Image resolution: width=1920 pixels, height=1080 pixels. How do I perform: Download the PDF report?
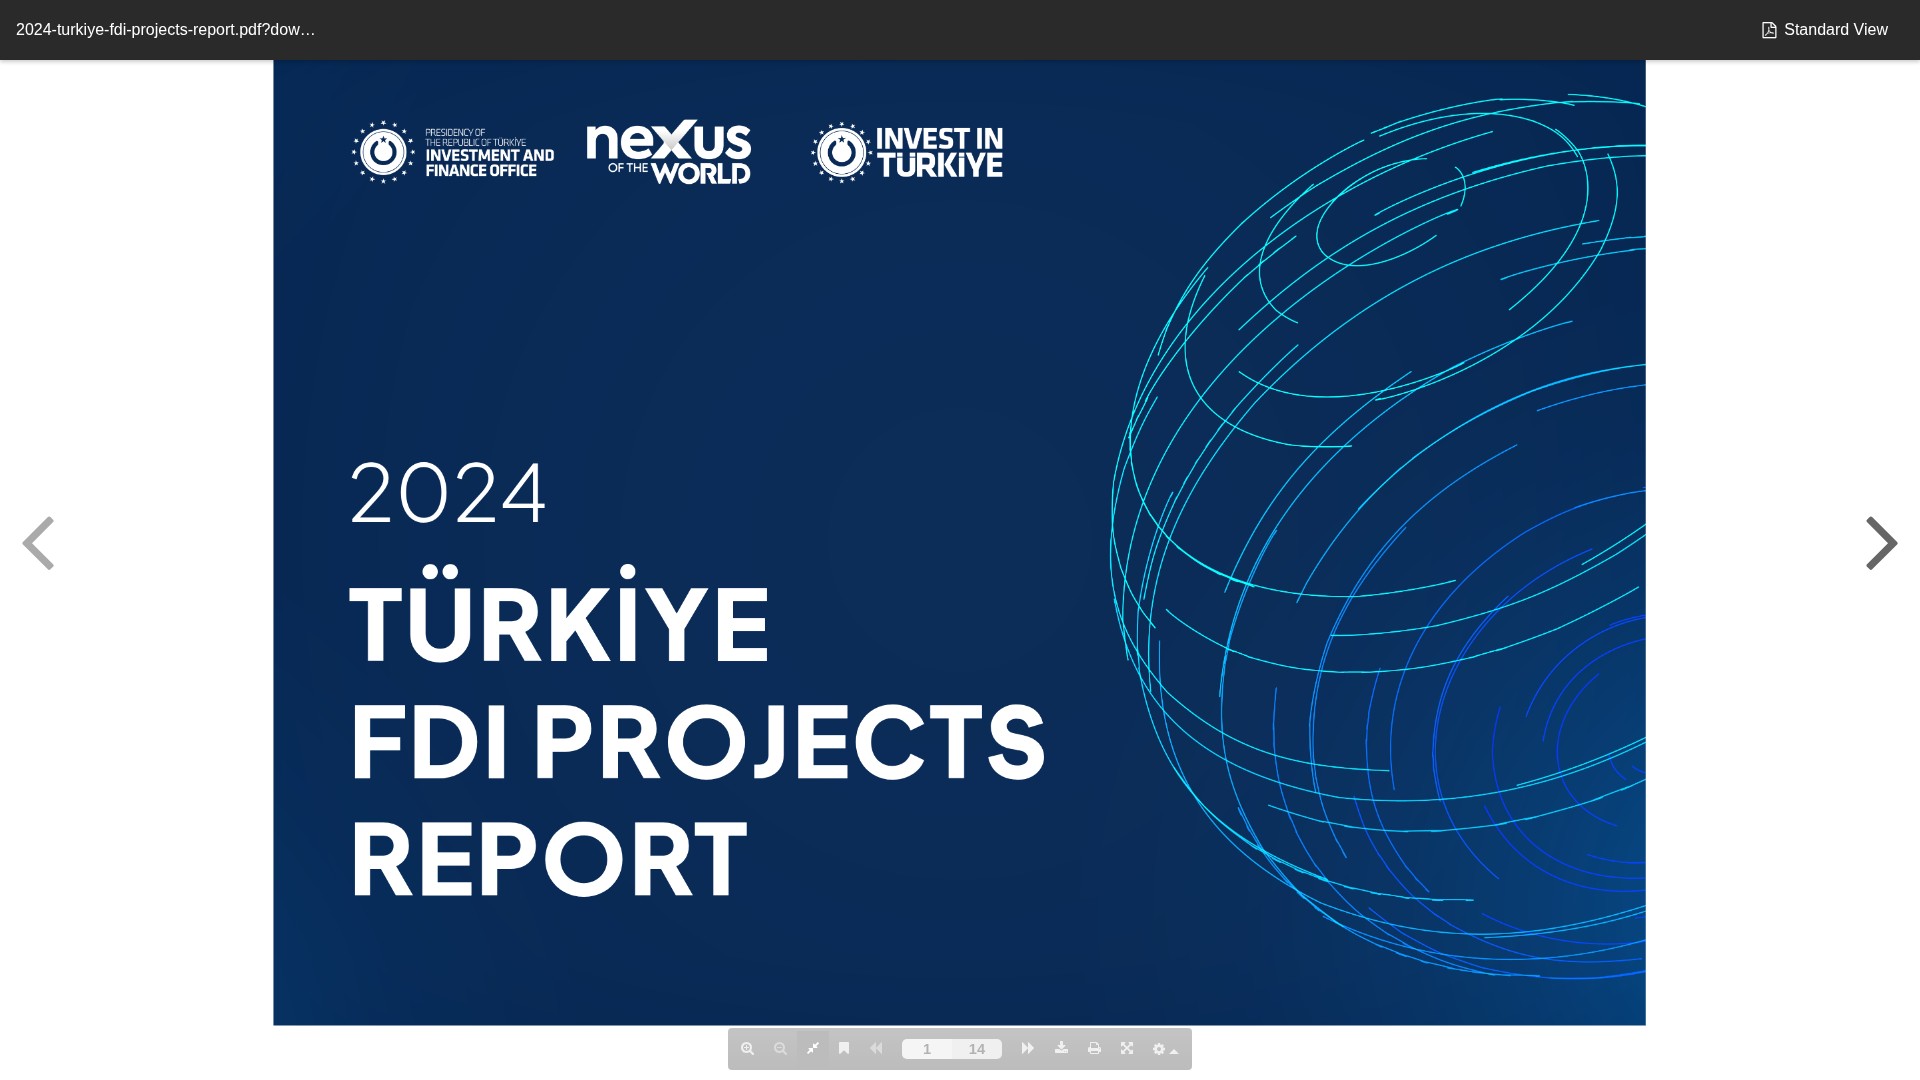coord(1061,1048)
